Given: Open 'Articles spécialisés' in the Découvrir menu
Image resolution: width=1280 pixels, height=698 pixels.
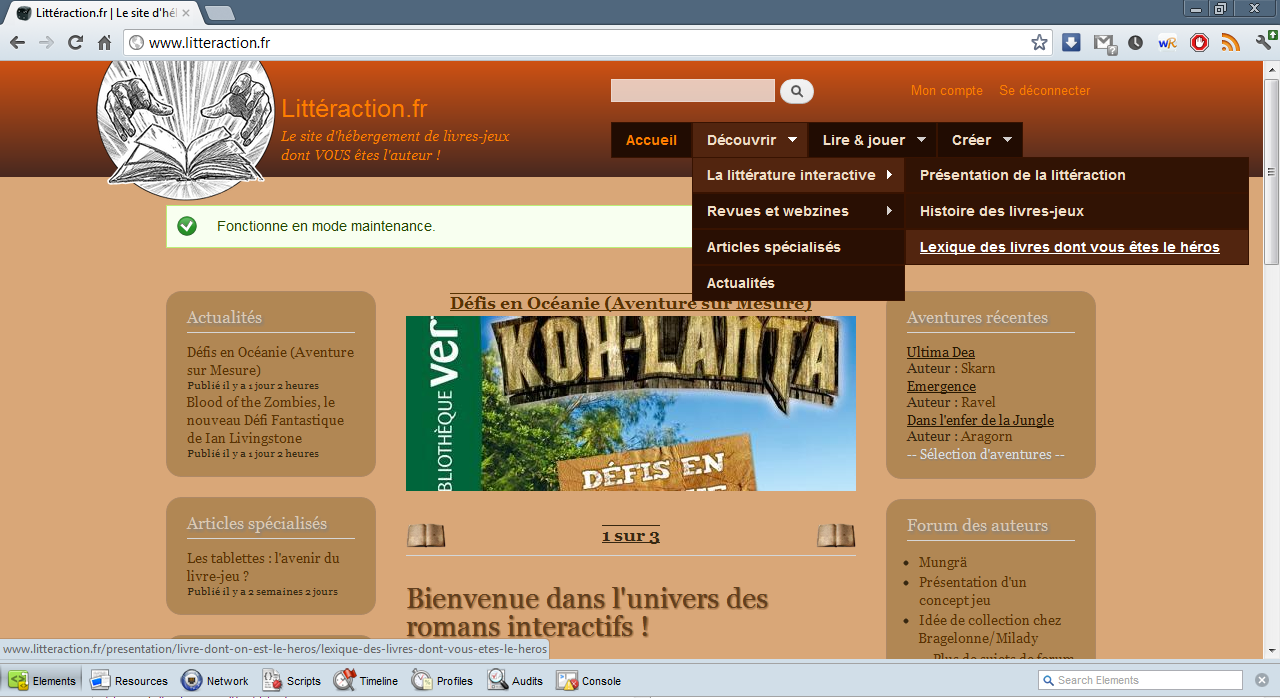Looking at the screenshot, I should click(x=798, y=247).
